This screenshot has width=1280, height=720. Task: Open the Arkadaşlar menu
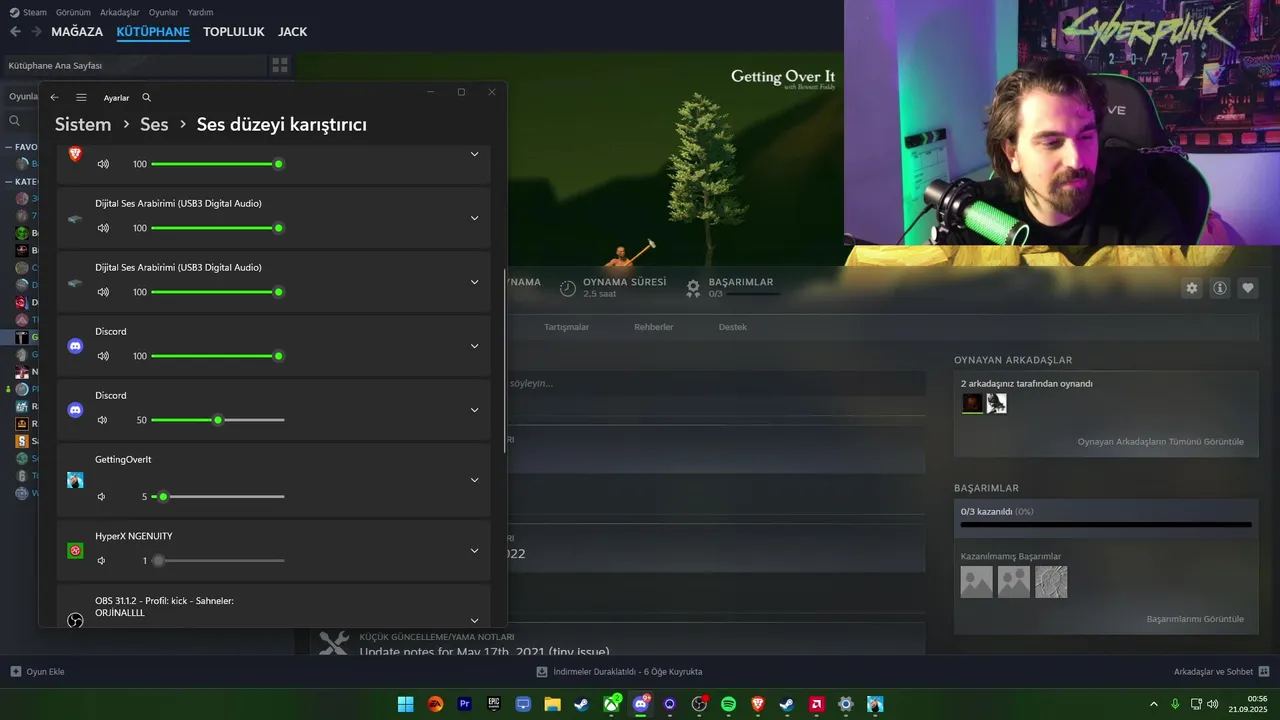[120, 12]
